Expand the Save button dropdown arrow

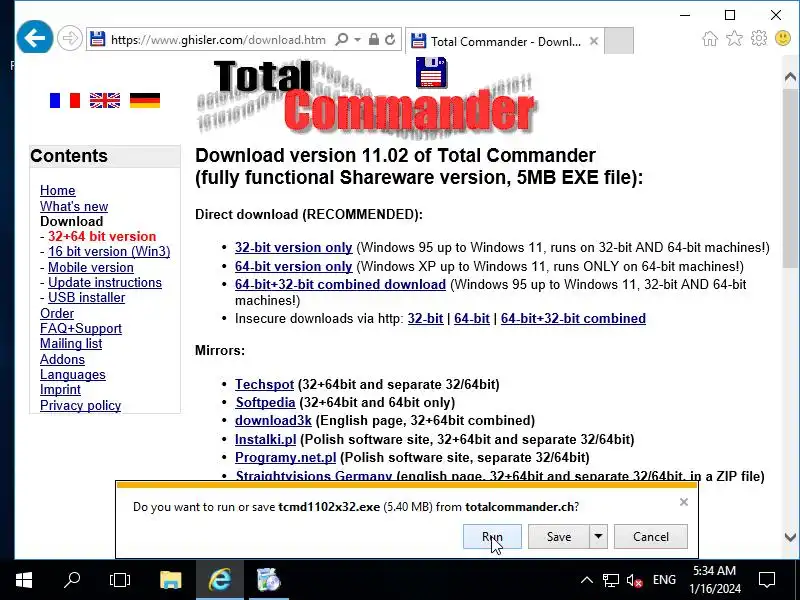[x=598, y=537]
